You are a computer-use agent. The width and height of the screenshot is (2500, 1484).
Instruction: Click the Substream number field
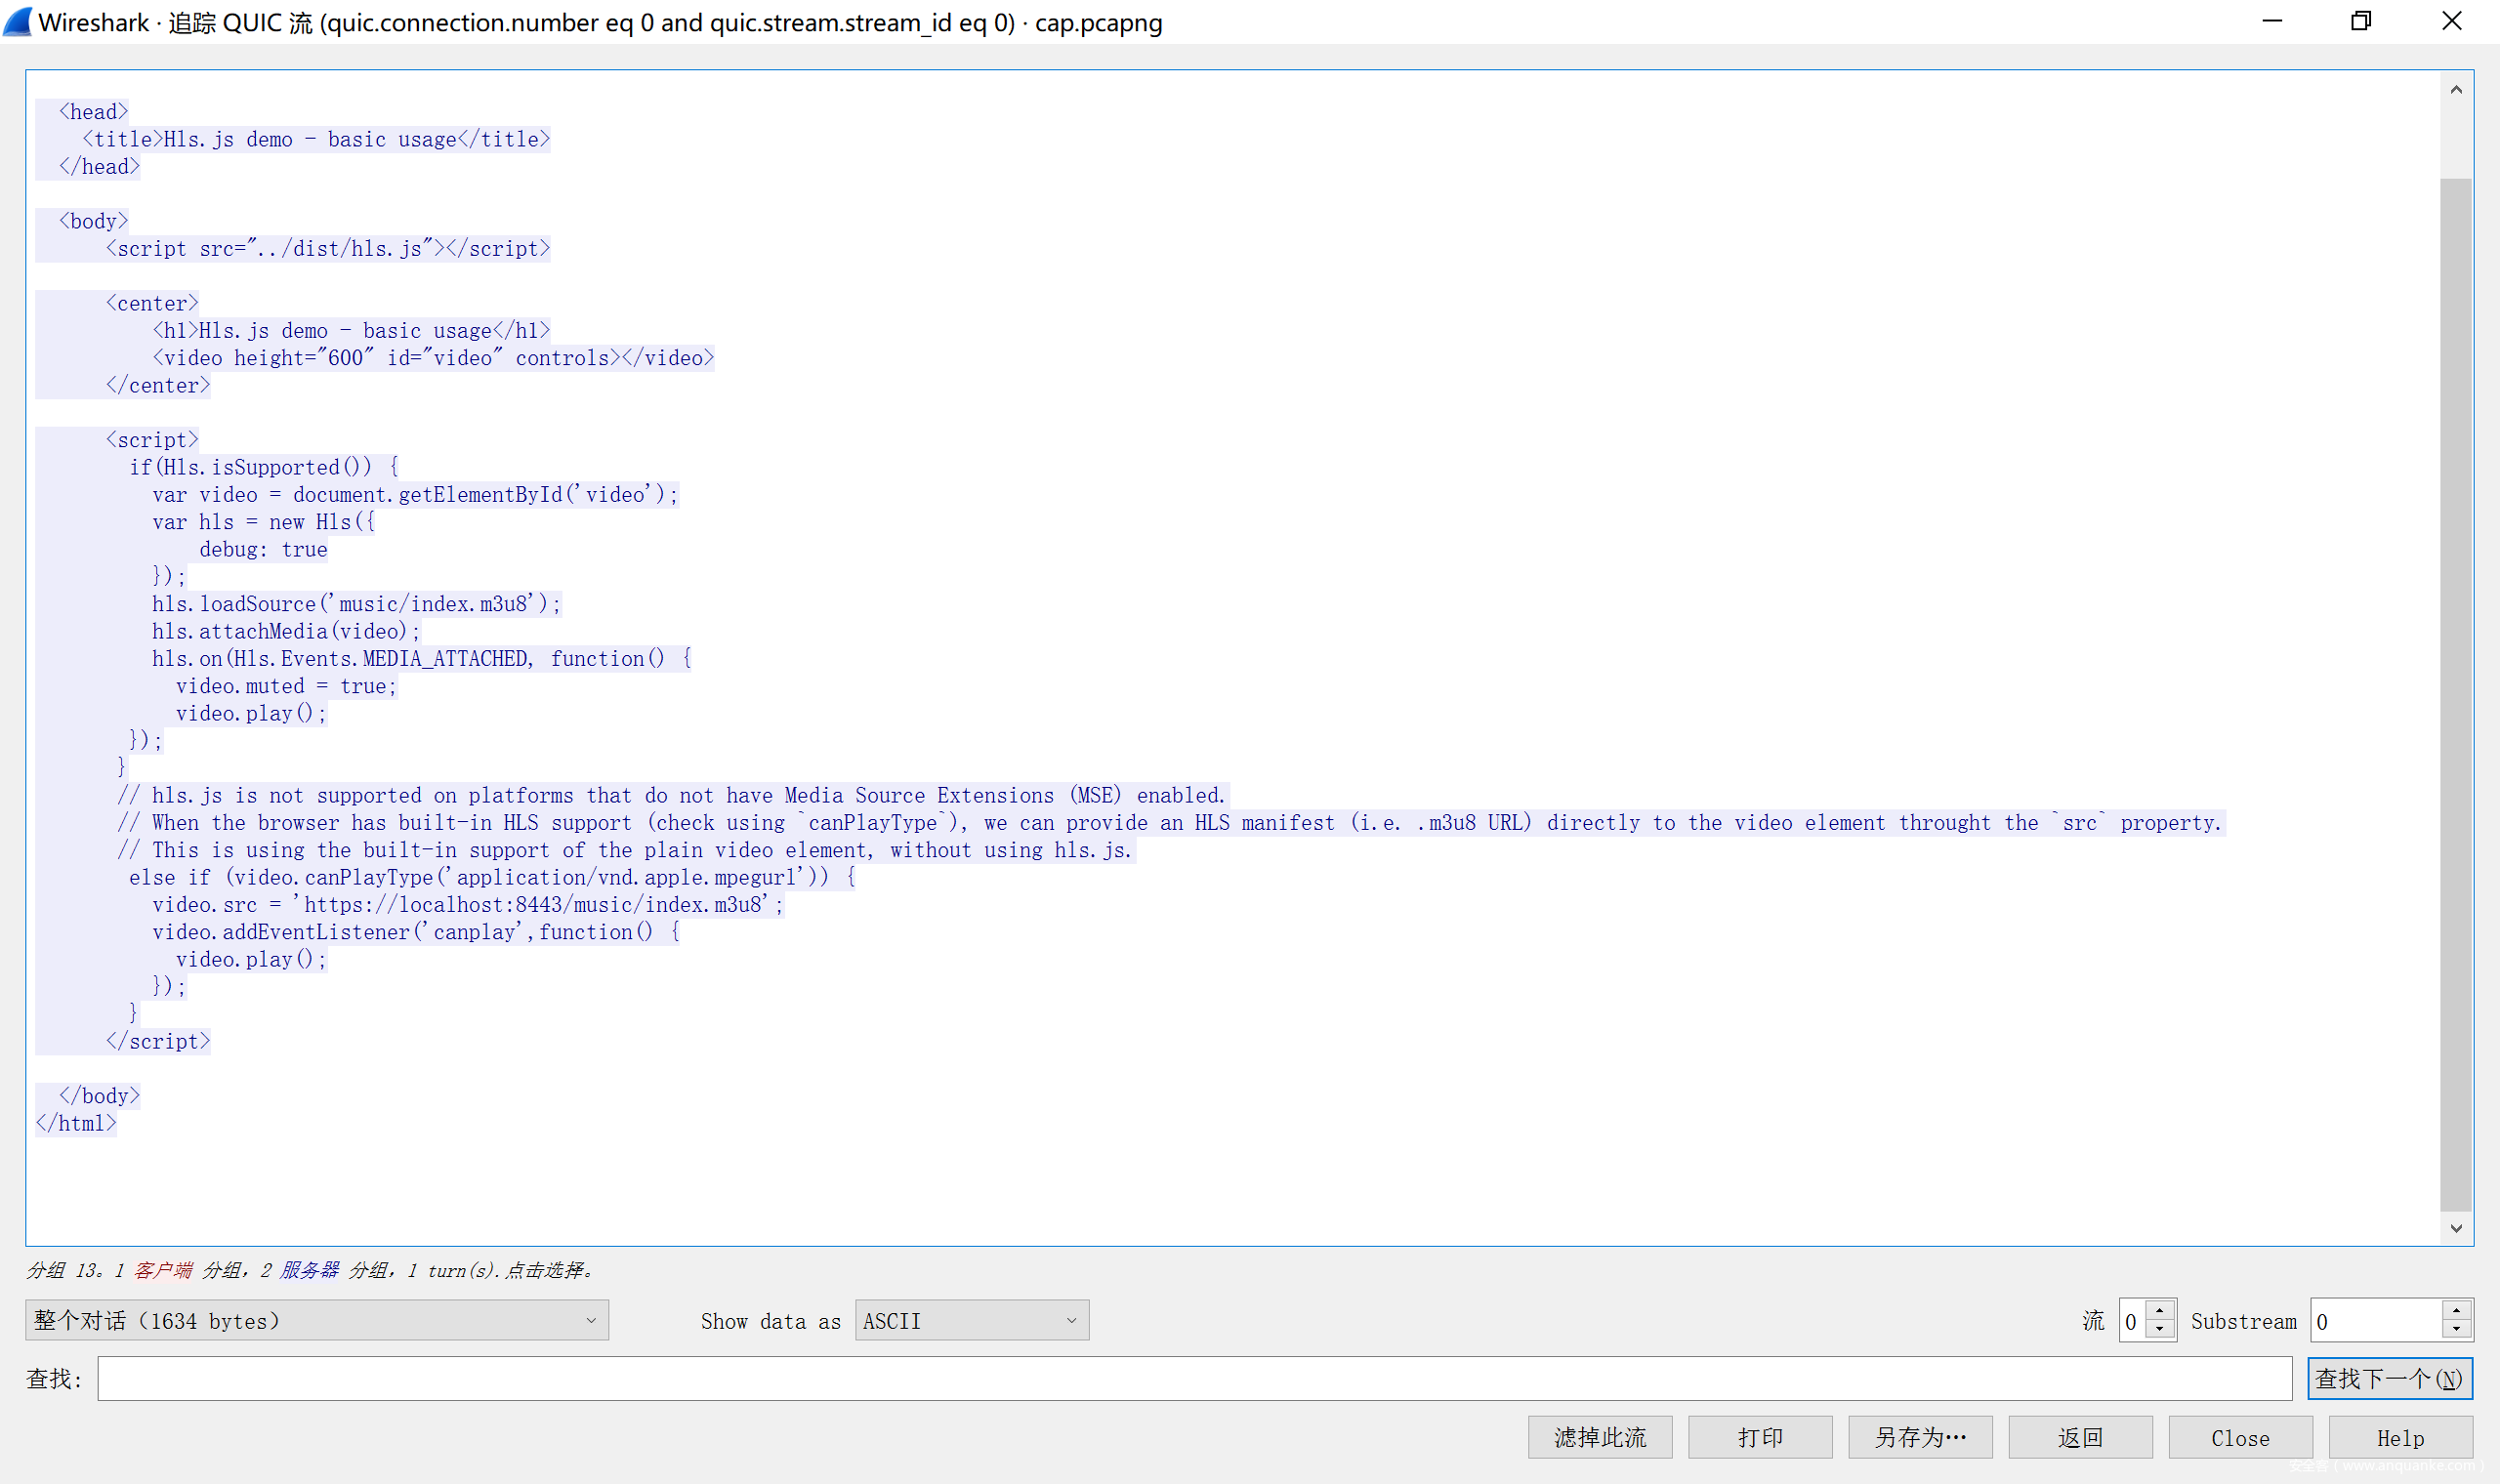2374,1321
